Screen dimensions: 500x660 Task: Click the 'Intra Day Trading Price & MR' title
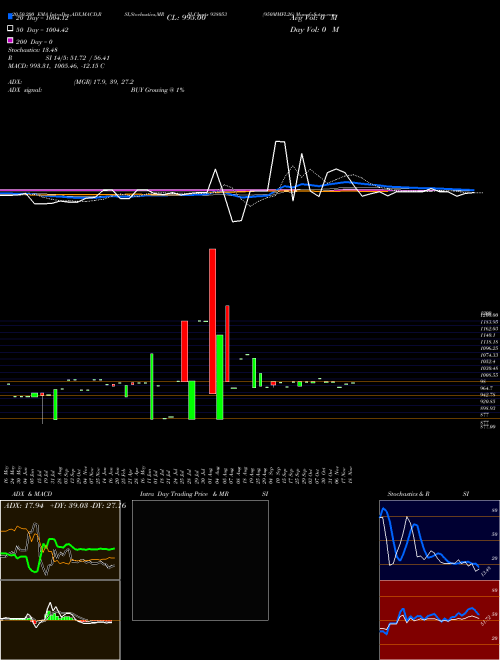click(184, 494)
